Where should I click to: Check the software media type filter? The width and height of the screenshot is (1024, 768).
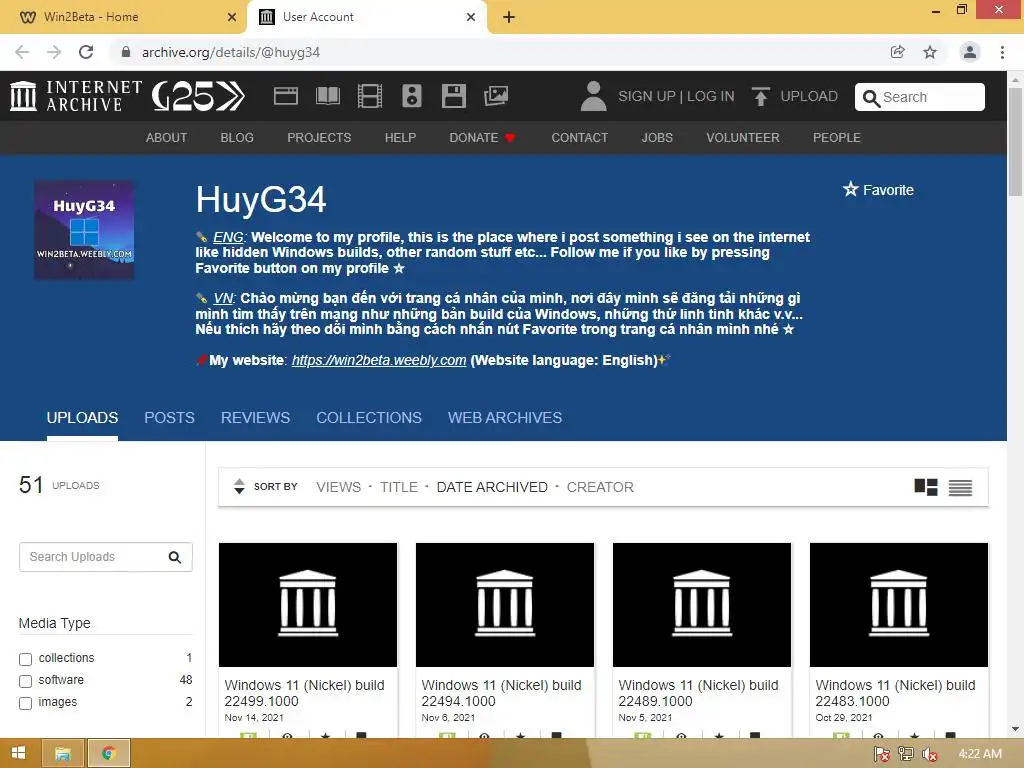coord(25,681)
